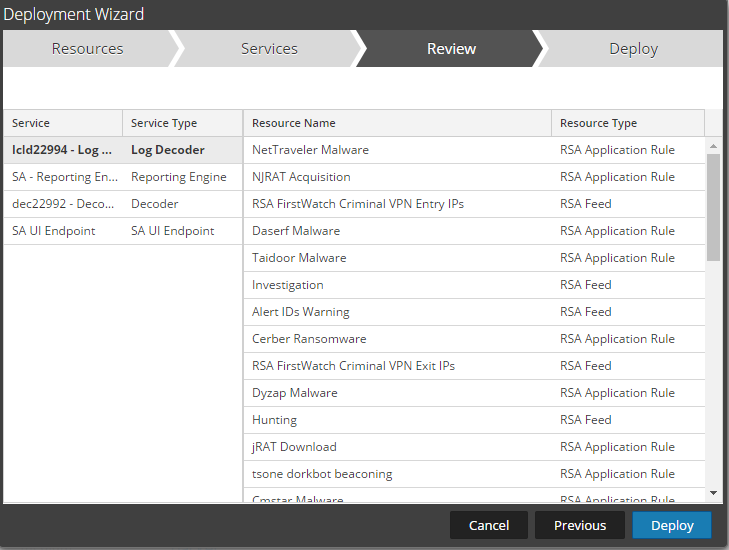Click the Deploy button
This screenshot has height=550, width=729.
pos(671,525)
